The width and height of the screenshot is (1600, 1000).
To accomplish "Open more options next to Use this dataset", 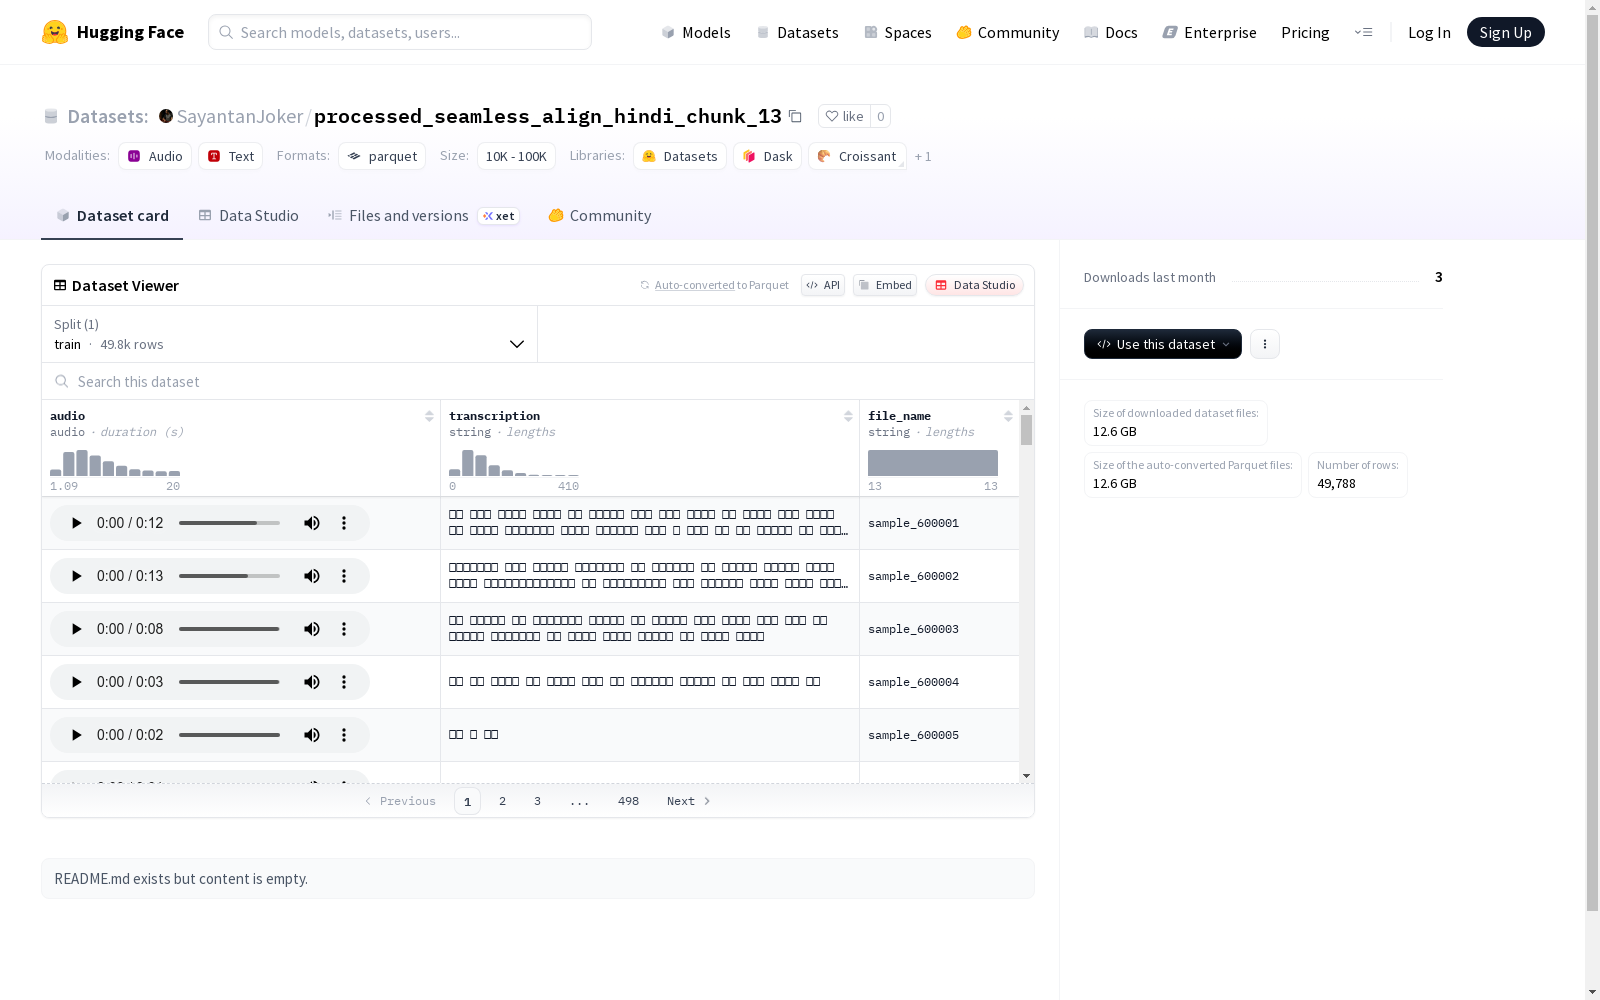I will 1265,344.
